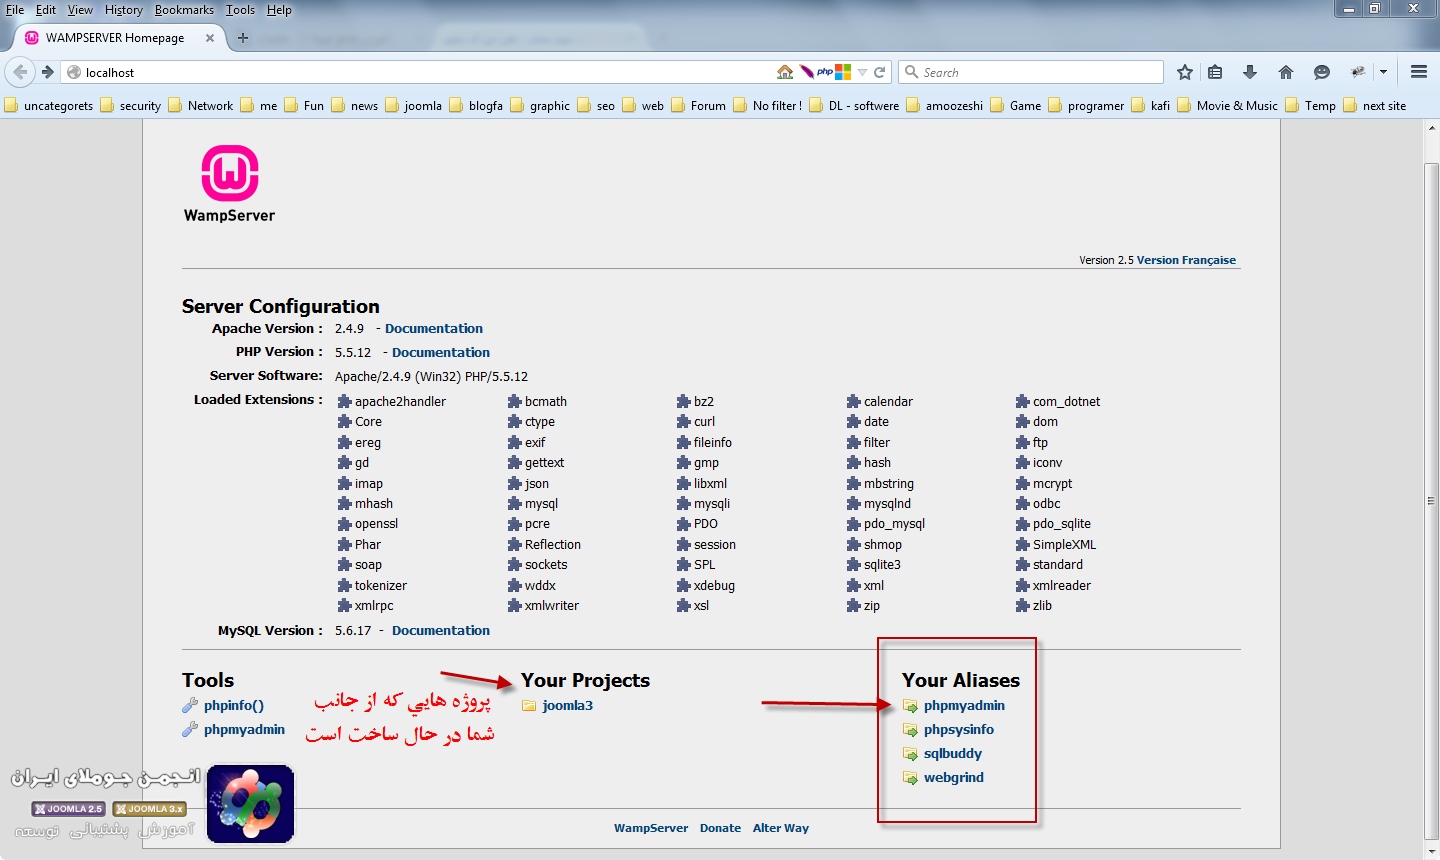Reload the page with the refresh icon
Screen dimensions: 1440x860
point(880,72)
